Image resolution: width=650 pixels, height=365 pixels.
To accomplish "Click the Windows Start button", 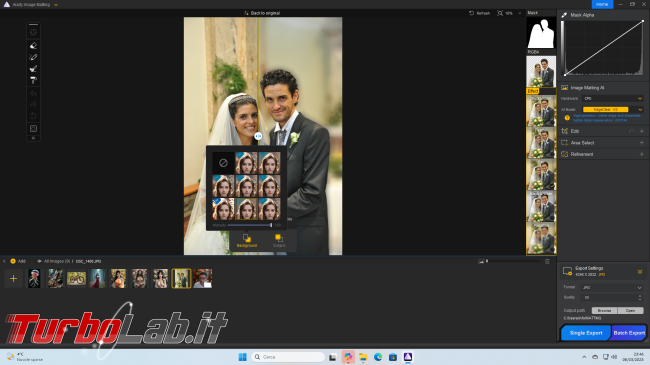I will coord(243,357).
